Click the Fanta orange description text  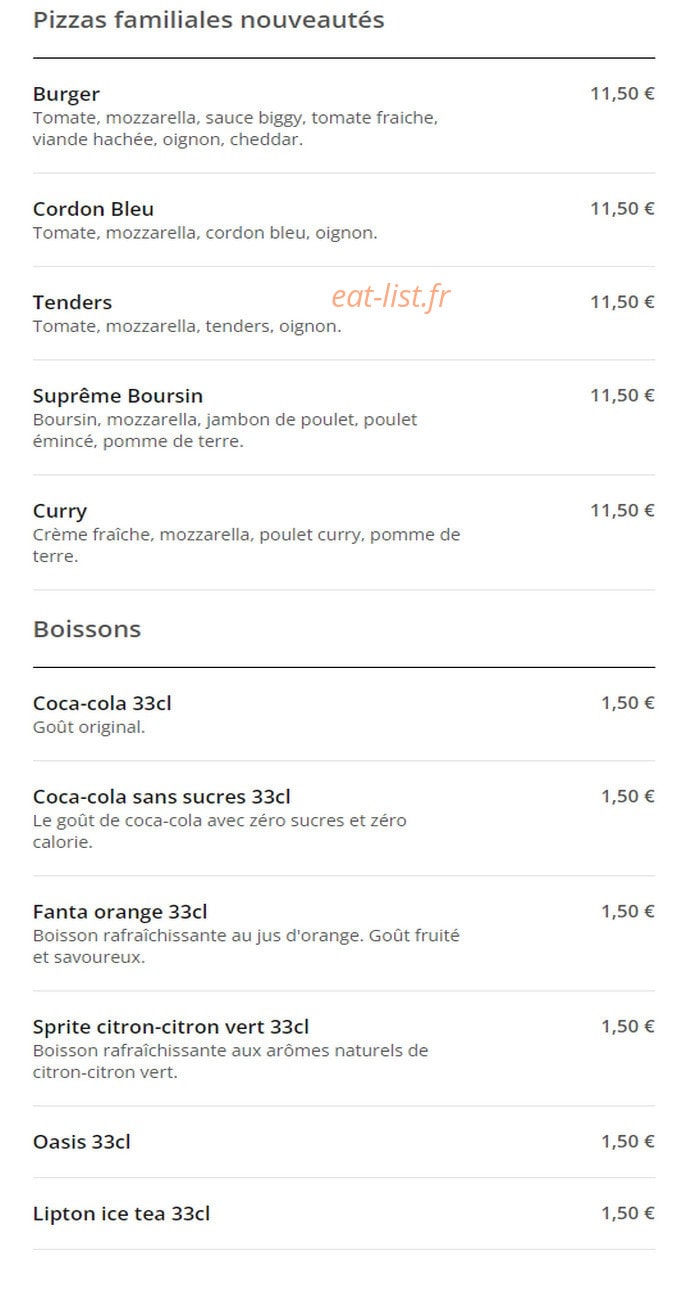[246, 947]
